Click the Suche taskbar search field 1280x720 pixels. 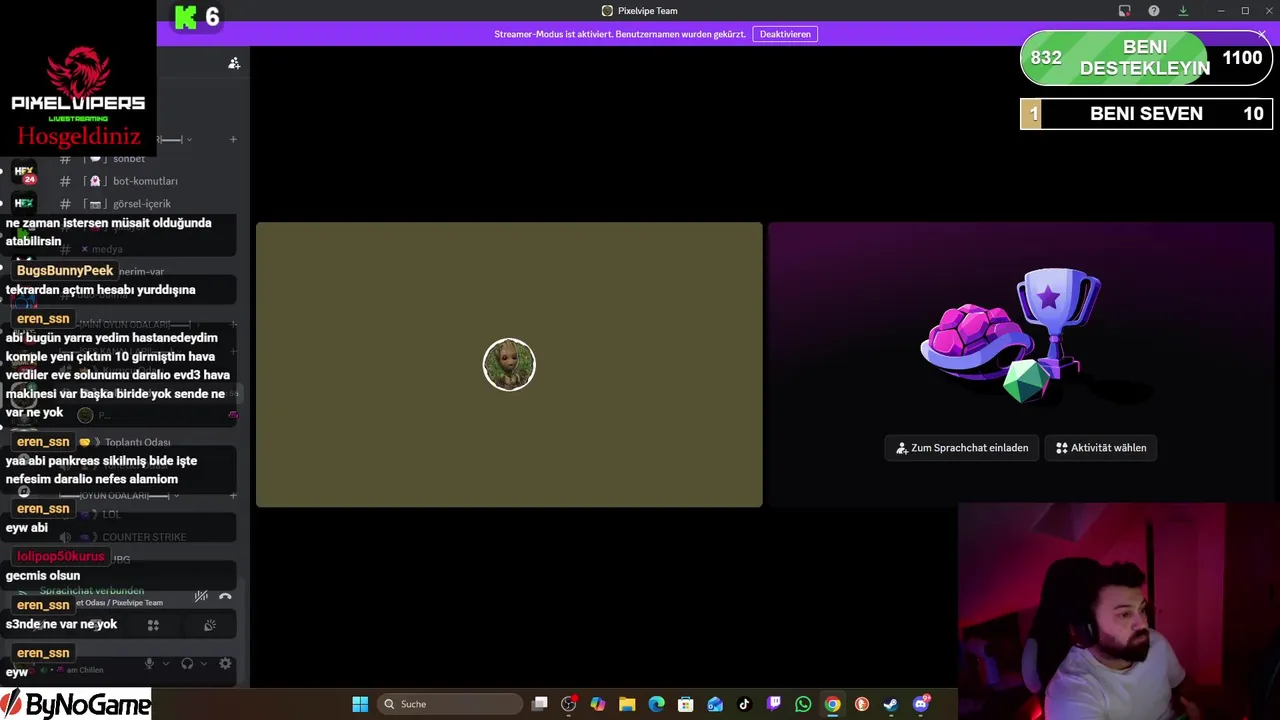pyautogui.click(x=449, y=704)
